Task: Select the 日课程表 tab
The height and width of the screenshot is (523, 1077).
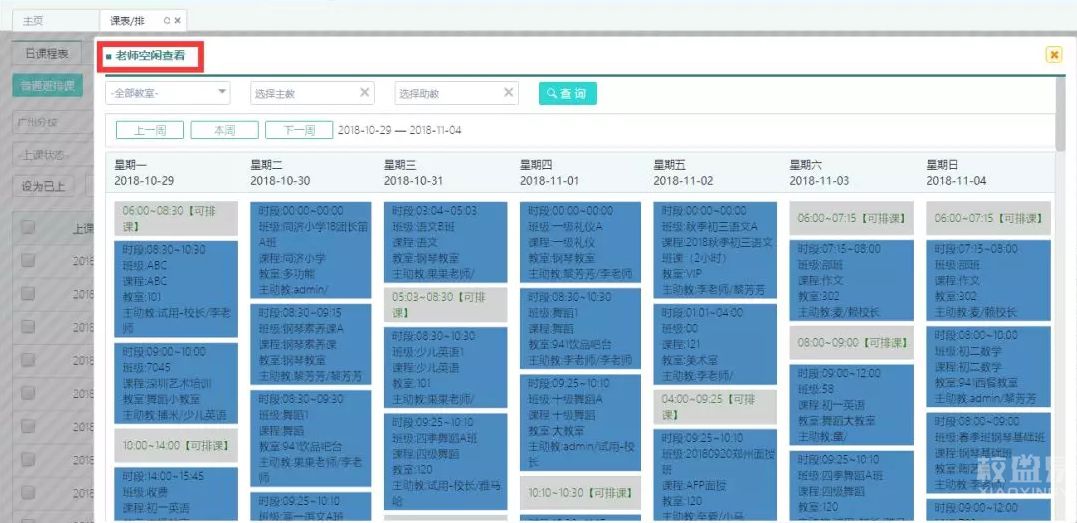Action: (46, 54)
